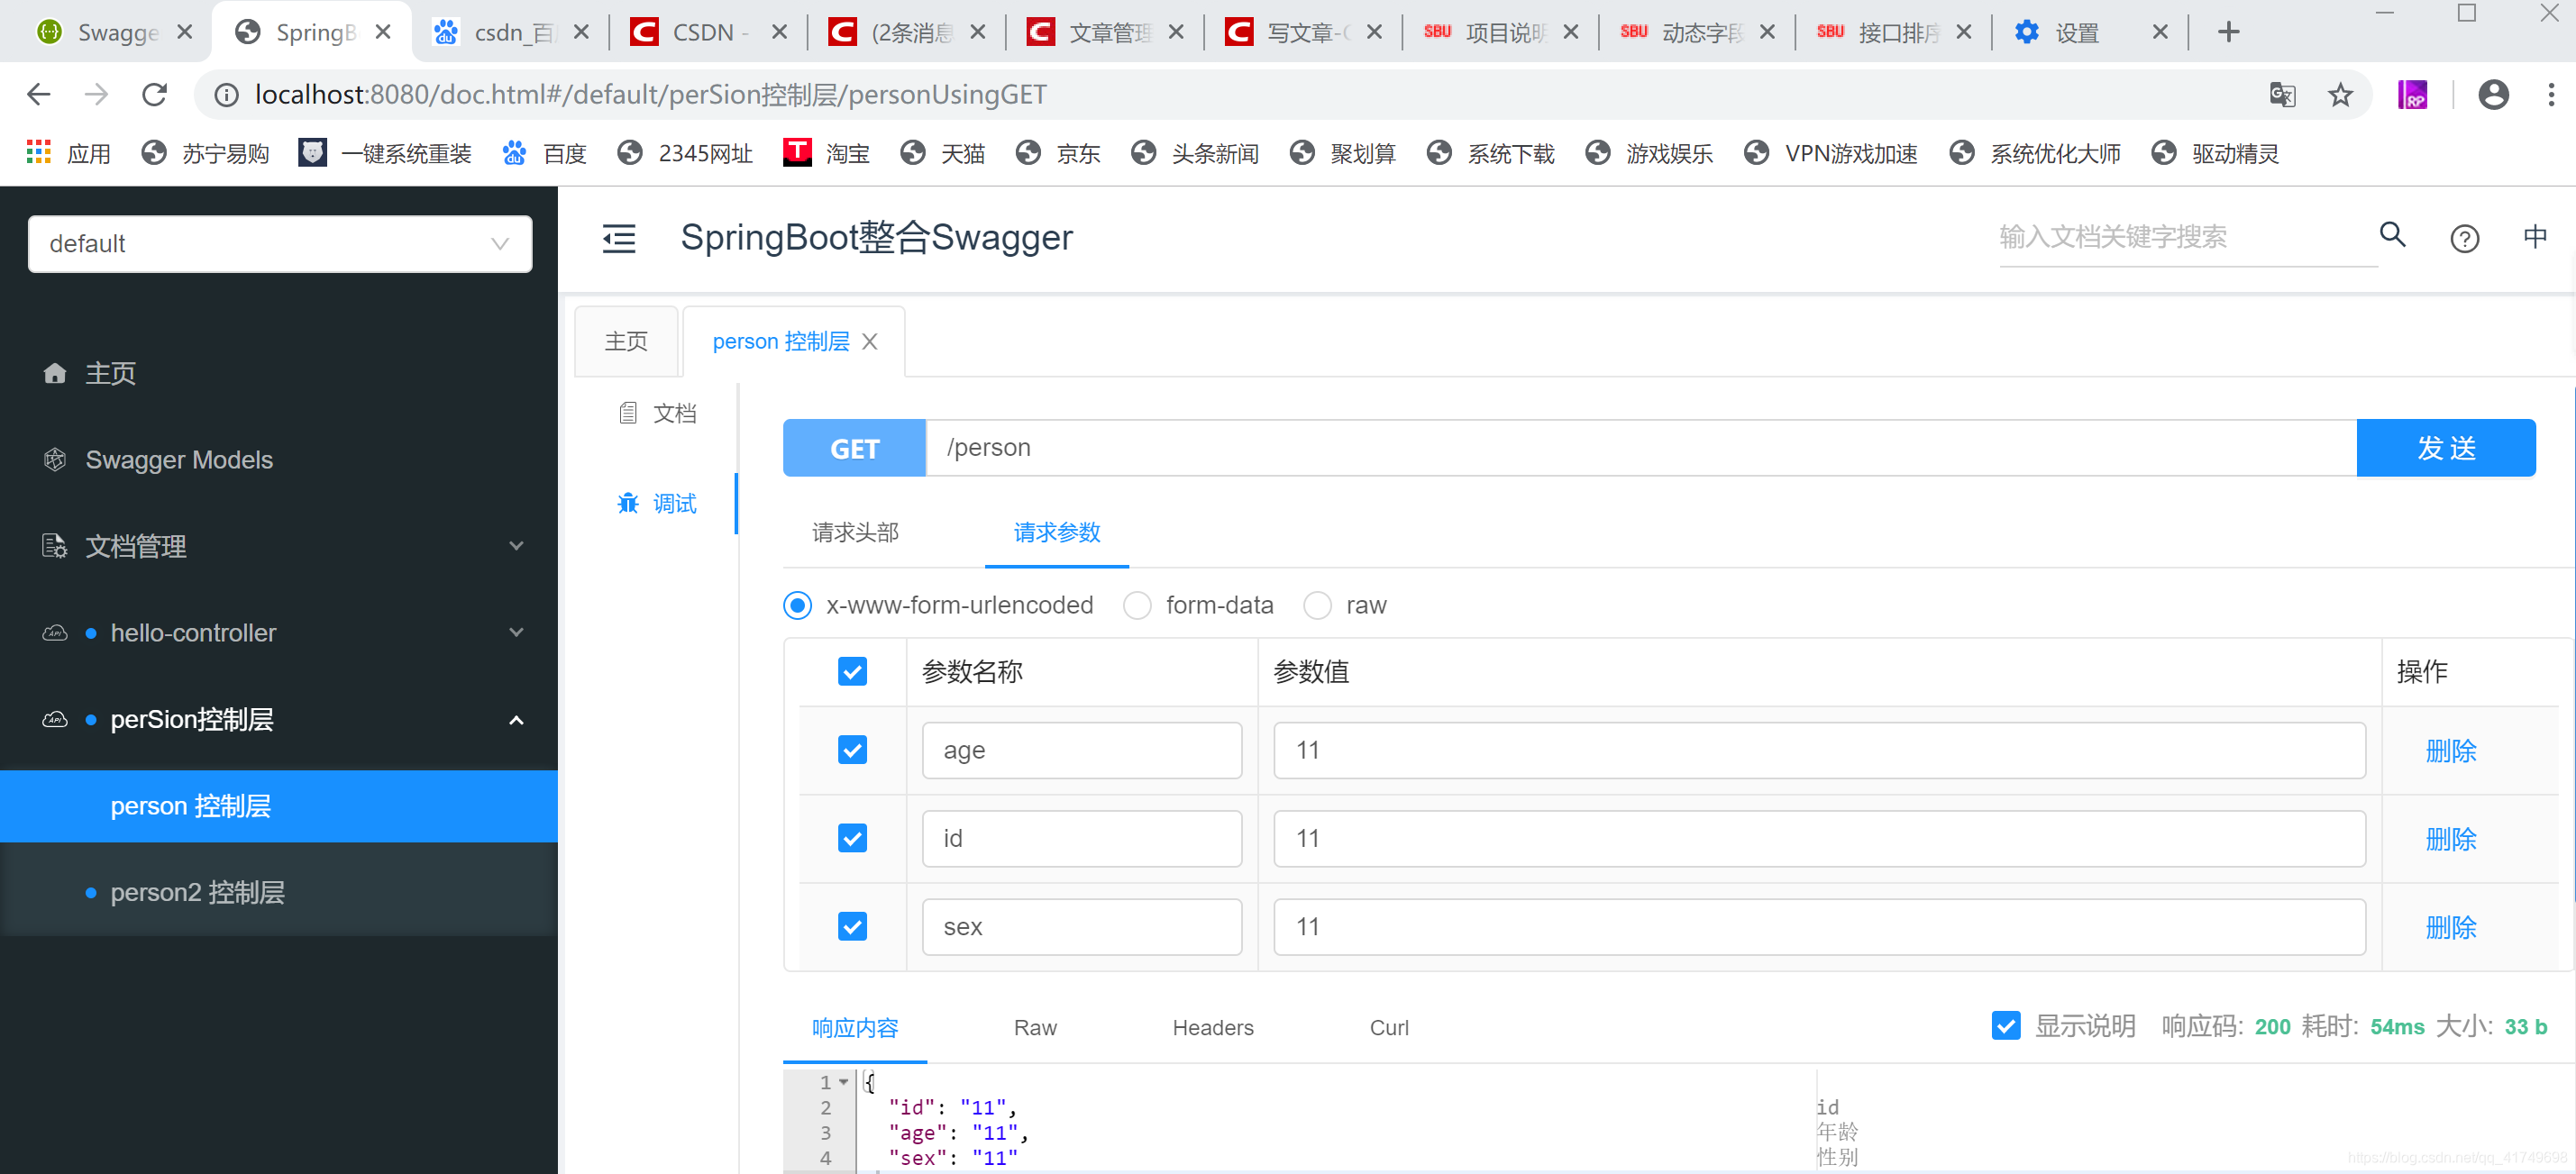
Task: Click 删除 to remove the sex parameter
Action: click(2451, 927)
